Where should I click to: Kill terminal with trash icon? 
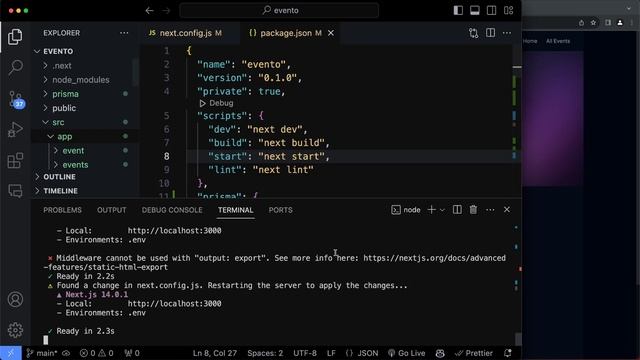point(473,210)
